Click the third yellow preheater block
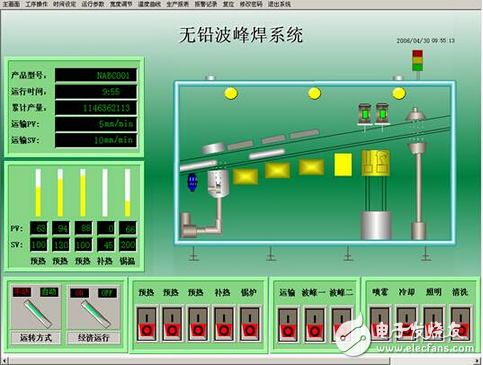Screen dimensions: 483x365 [x=311, y=167]
